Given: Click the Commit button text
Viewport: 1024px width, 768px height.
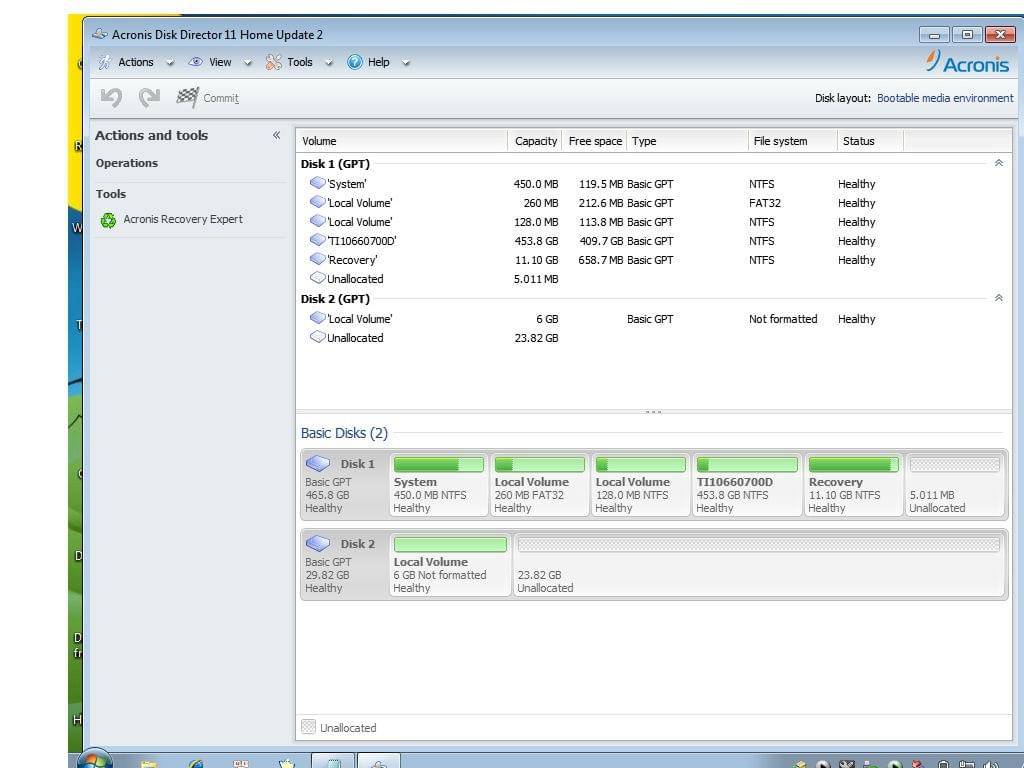Looking at the screenshot, I should (x=221, y=99).
